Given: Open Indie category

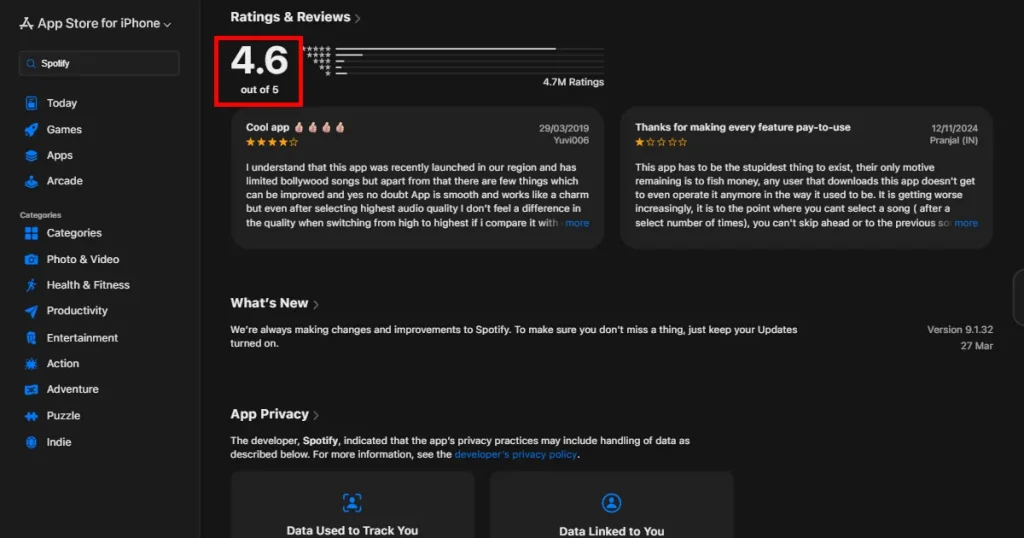Looking at the screenshot, I should click(59, 442).
